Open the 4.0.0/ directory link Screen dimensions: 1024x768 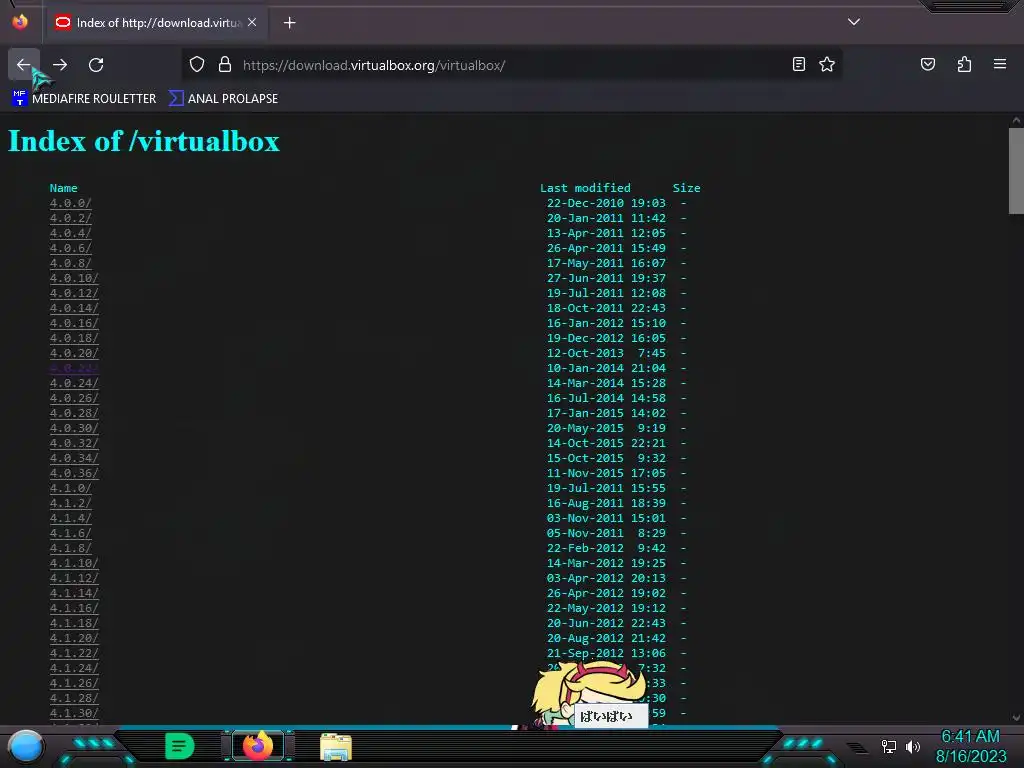(x=71, y=203)
